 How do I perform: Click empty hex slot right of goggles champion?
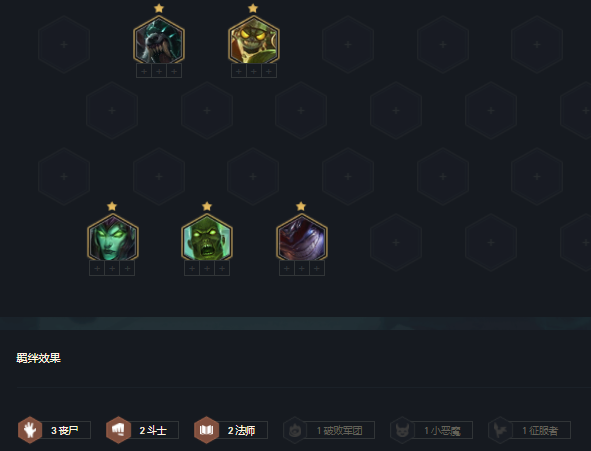tap(348, 44)
